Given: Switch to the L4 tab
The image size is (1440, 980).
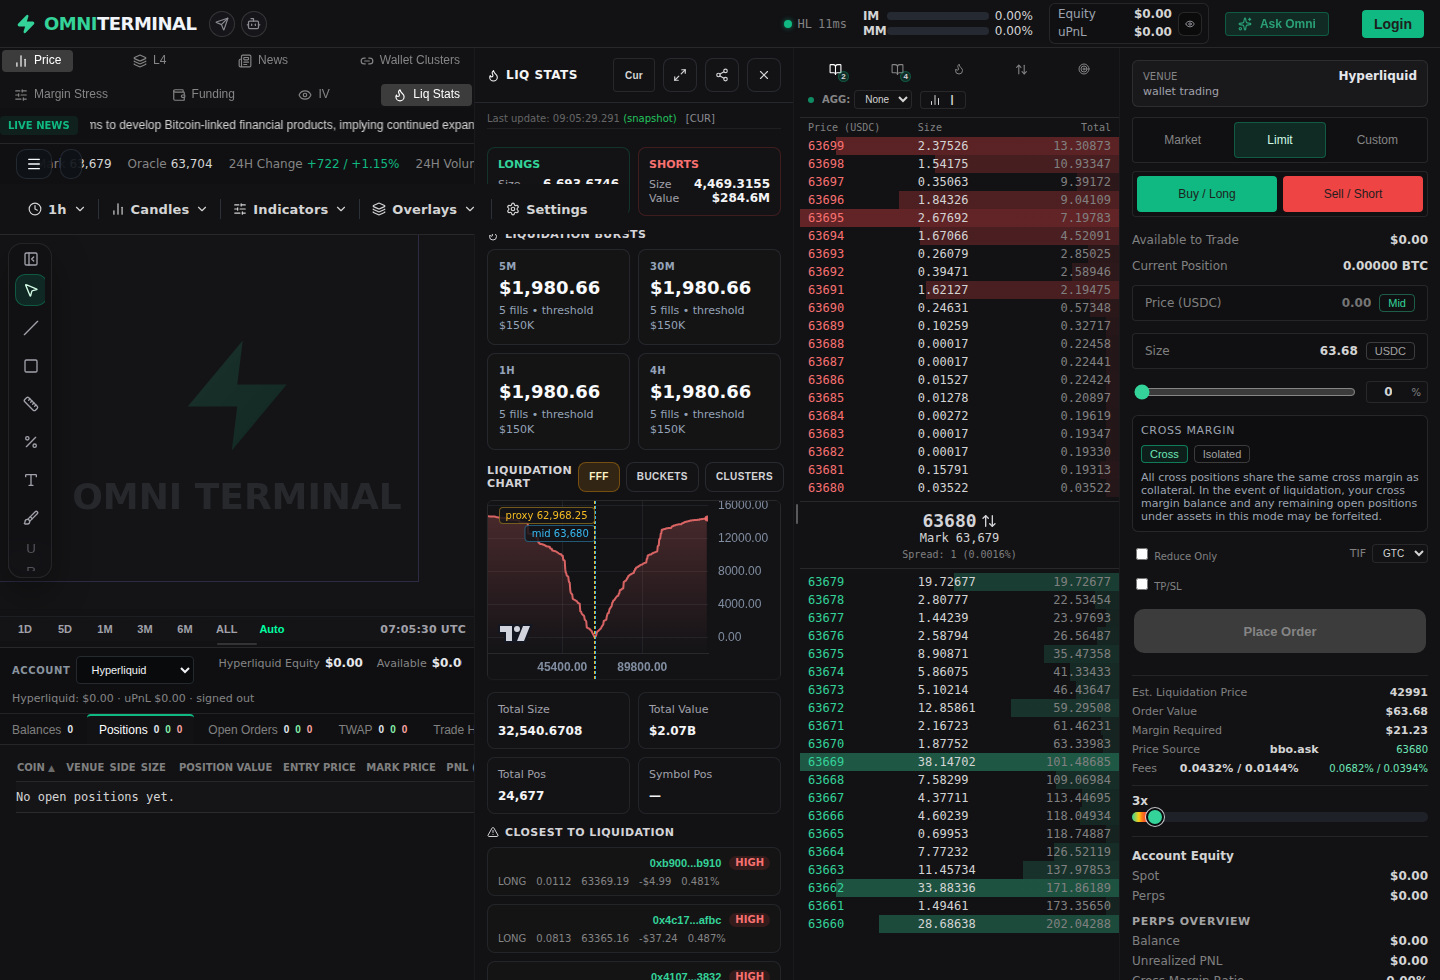Looking at the screenshot, I should (150, 60).
